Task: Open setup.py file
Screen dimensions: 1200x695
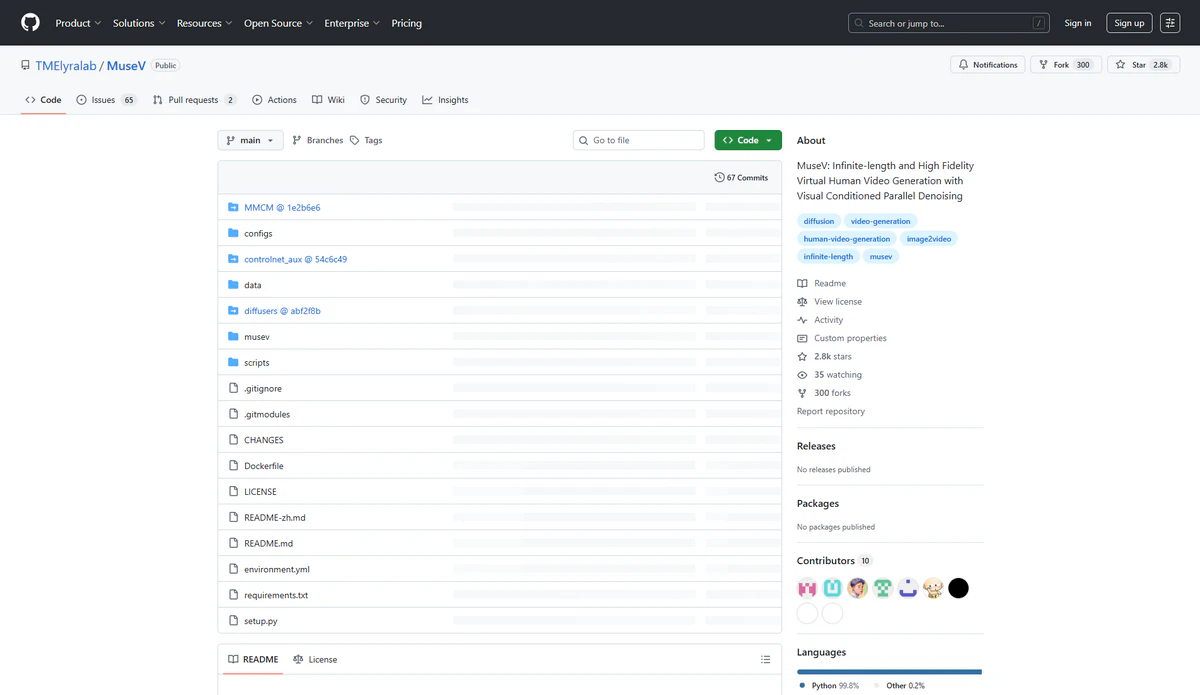Action: [261, 621]
